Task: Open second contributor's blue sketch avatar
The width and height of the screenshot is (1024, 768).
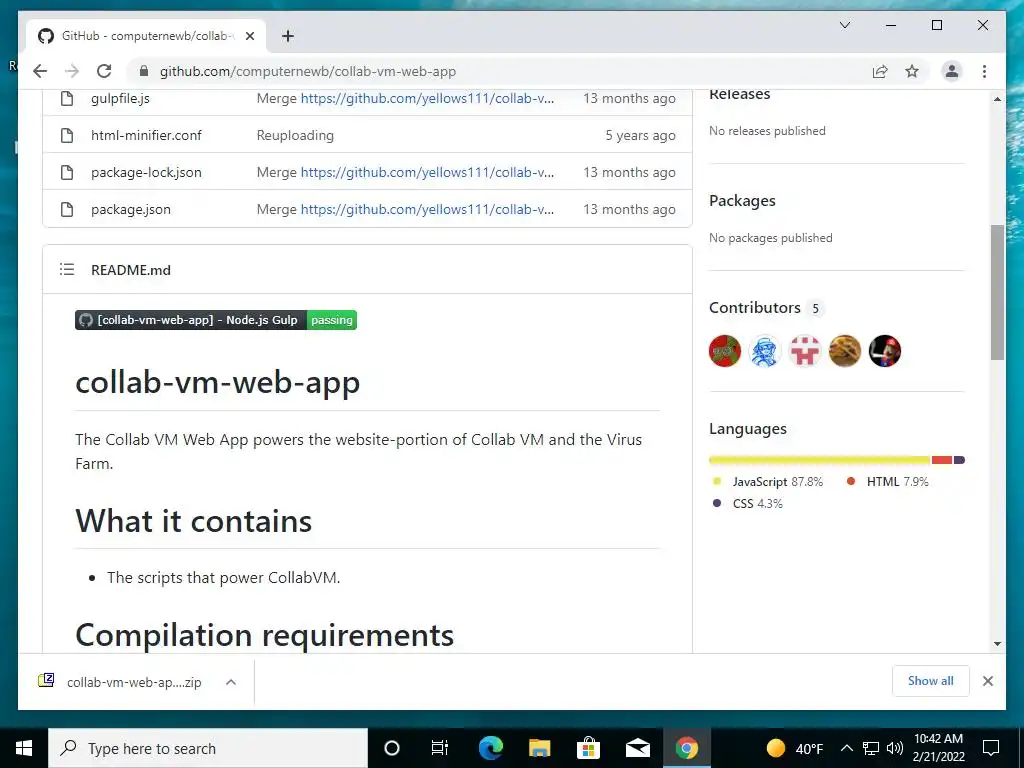Action: tap(765, 351)
